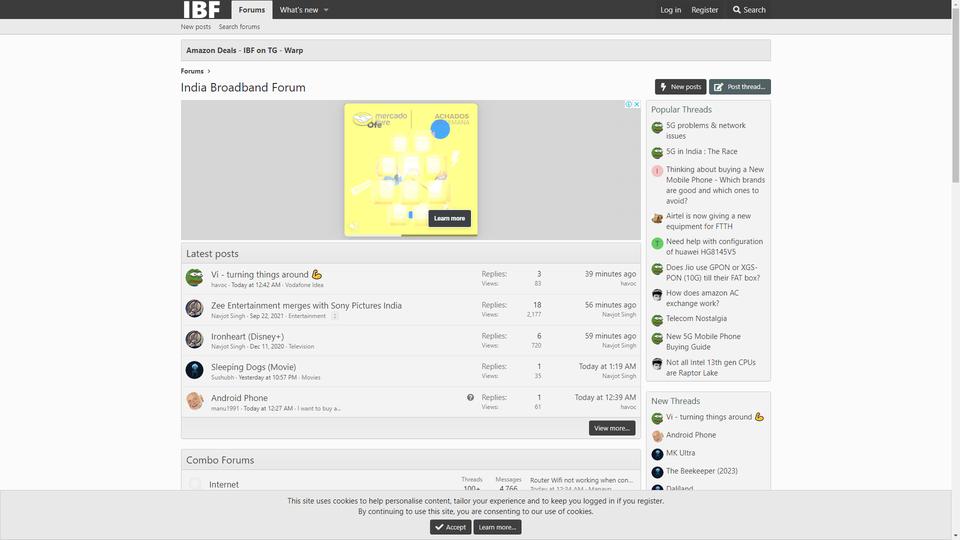Click Navjot Singh avatar on Zee Entertainment thread

[195, 309]
